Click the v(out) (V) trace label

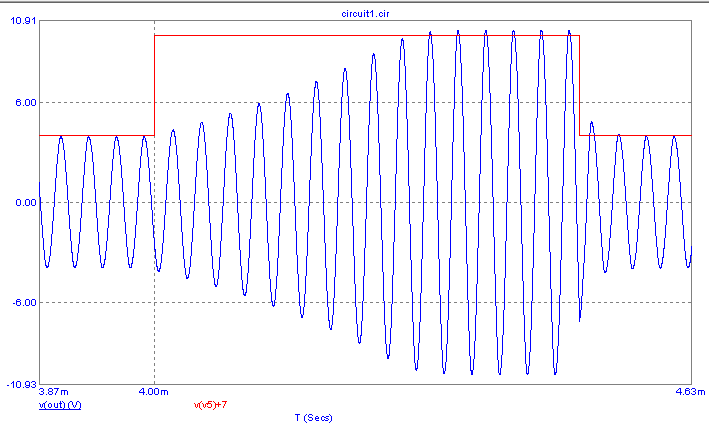click(59, 405)
